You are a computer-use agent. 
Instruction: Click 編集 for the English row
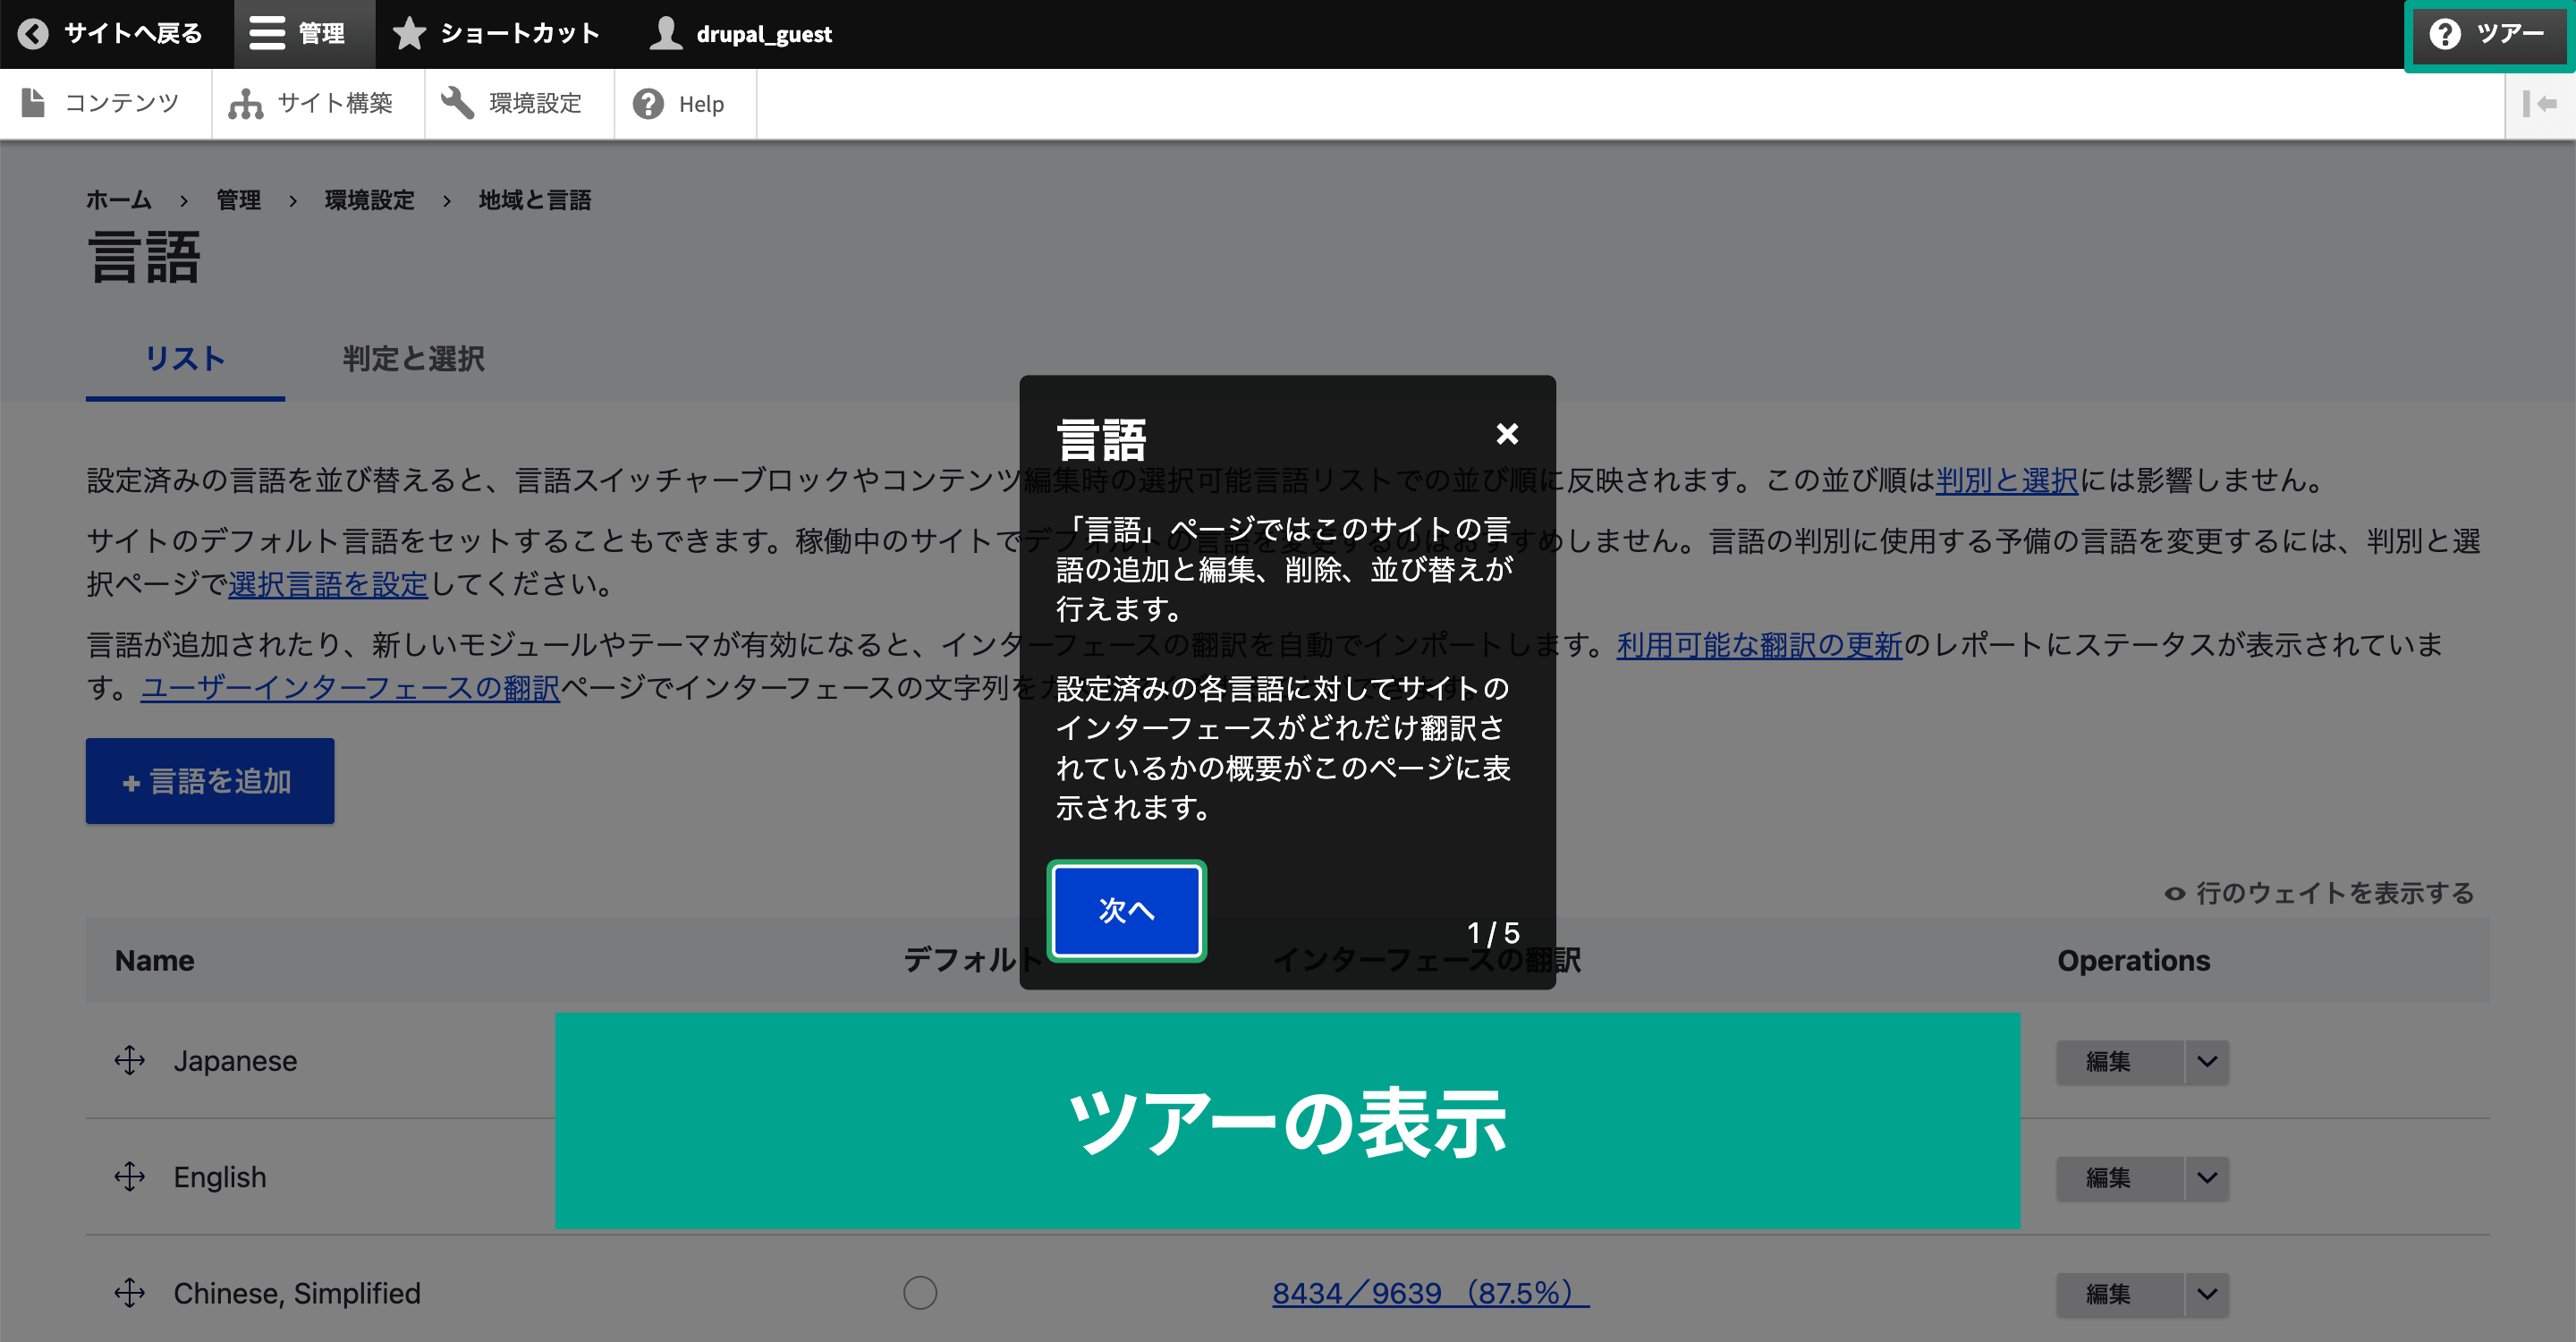tap(2120, 1177)
